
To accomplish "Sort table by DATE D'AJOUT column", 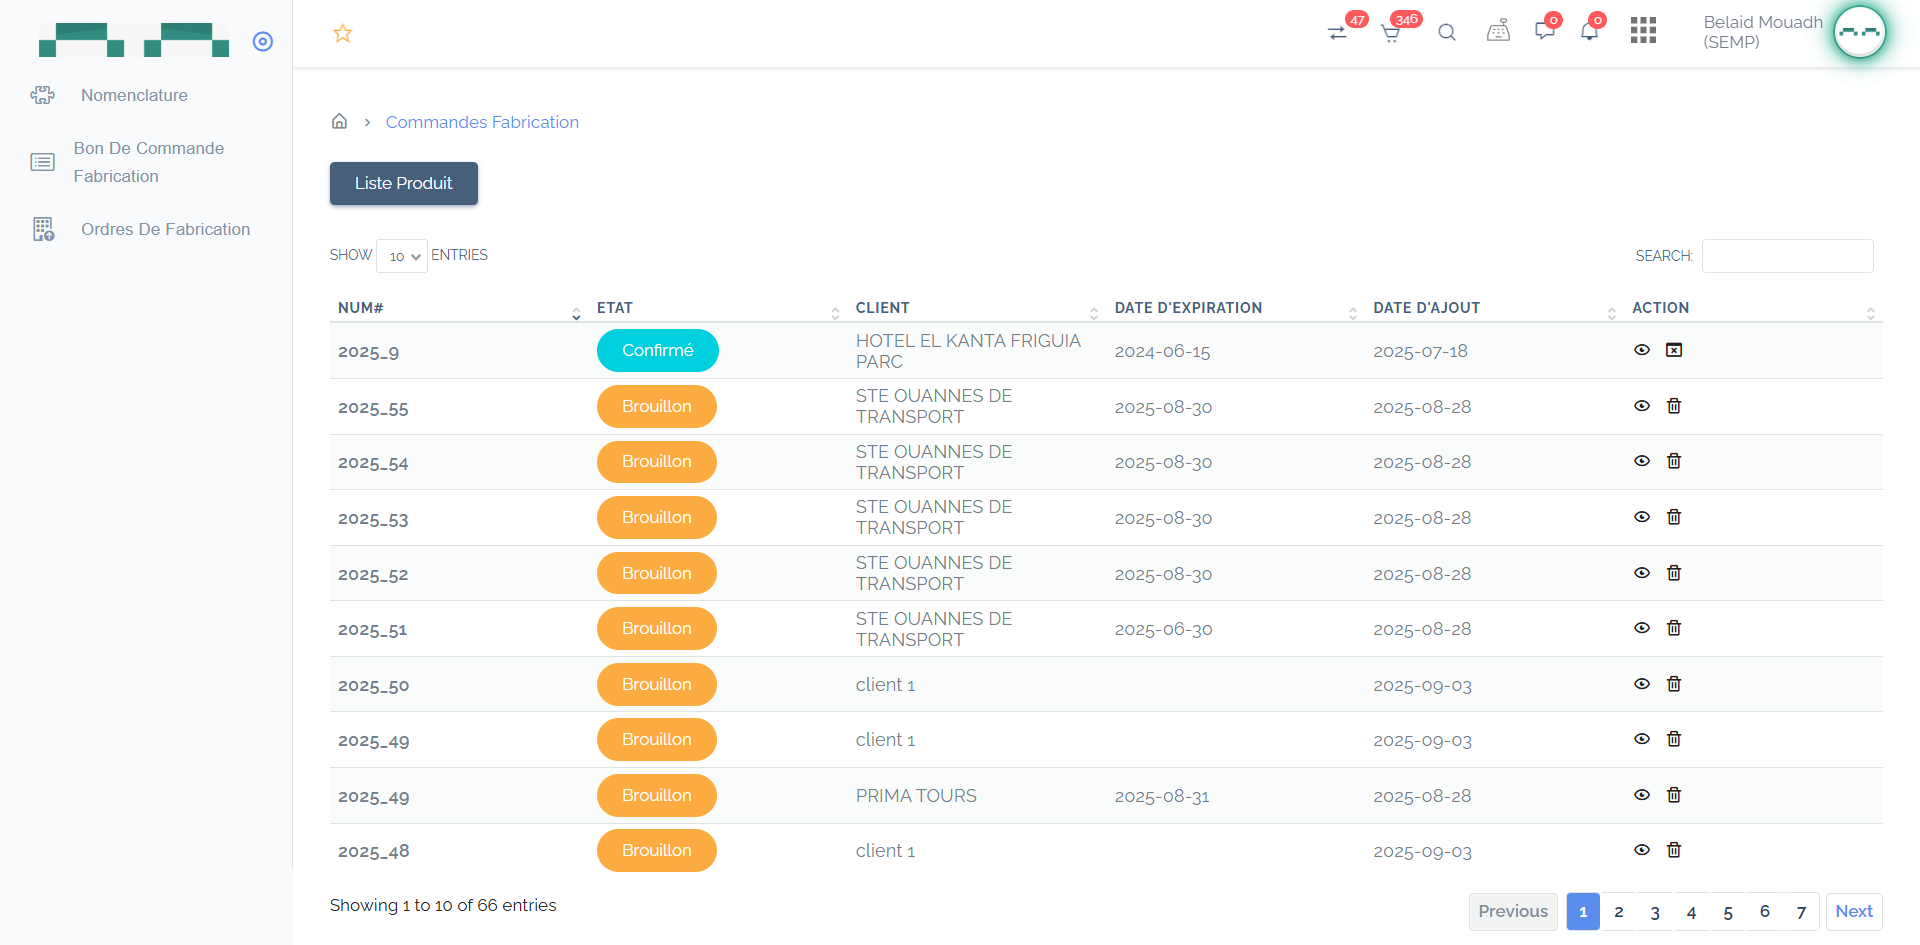I will tap(1495, 308).
